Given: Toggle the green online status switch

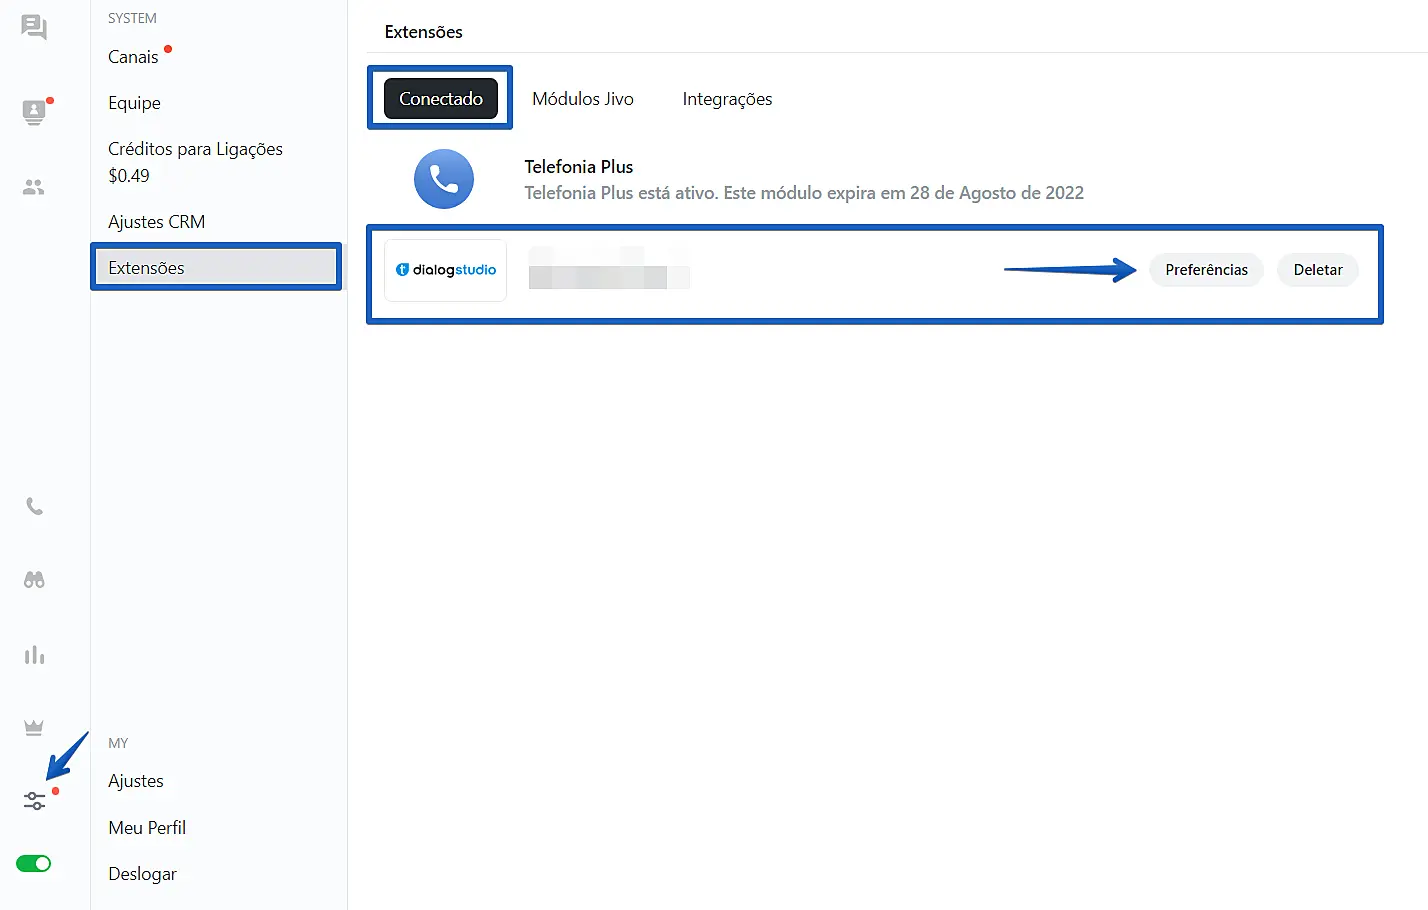Looking at the screenshot, I should (34, 863).
